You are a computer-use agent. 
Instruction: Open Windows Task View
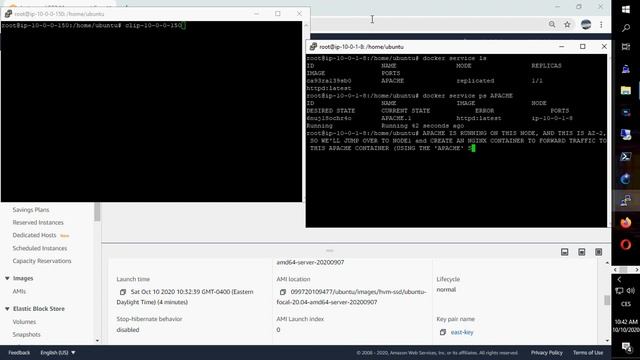(626, 47)
